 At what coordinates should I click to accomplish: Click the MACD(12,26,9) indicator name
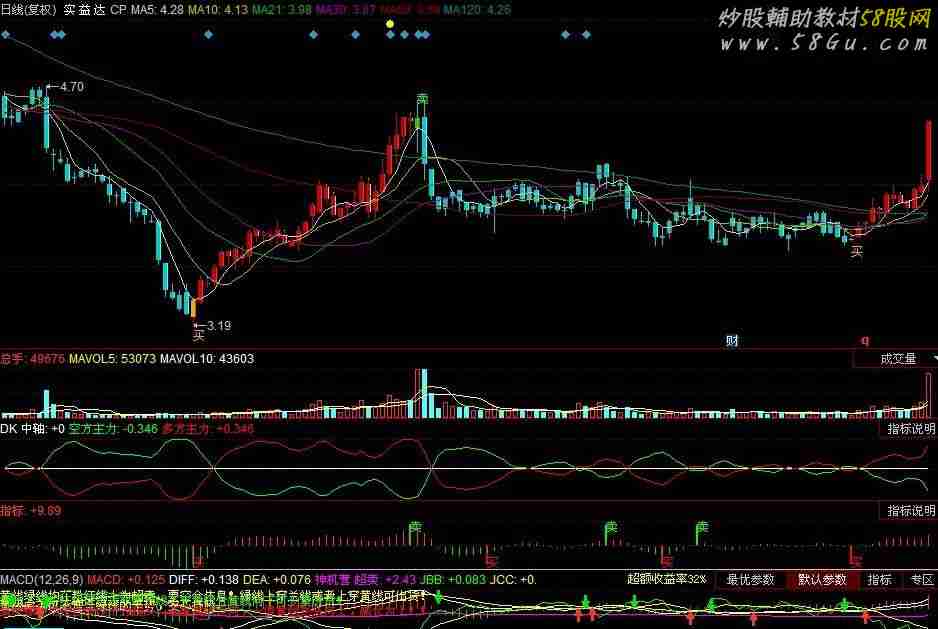click(x=41, y=580)
